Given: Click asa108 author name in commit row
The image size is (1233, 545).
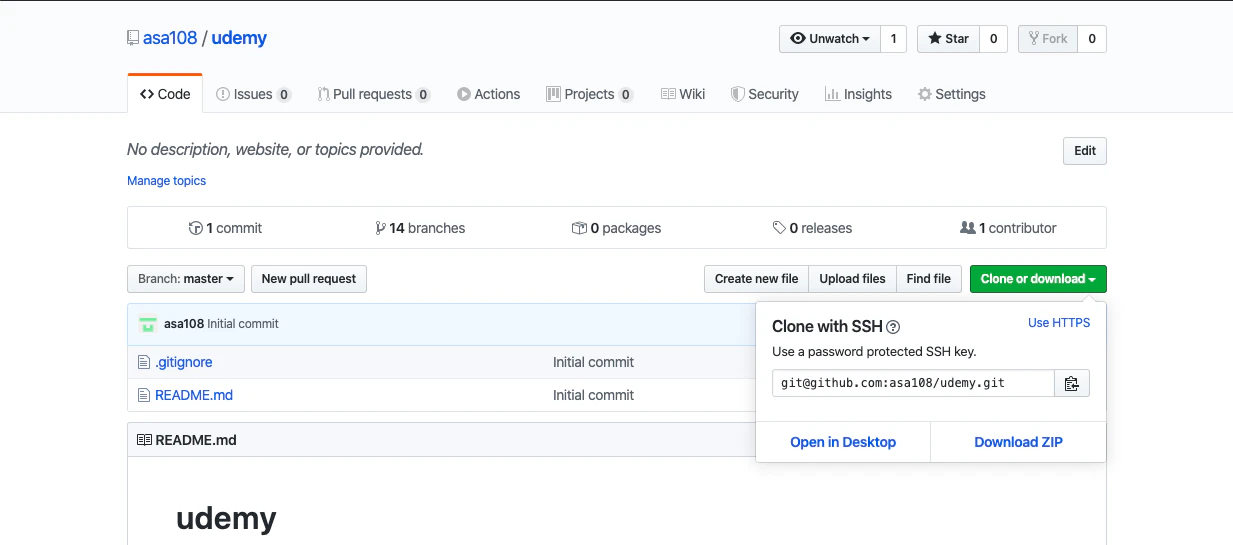Looking at the screenshot, I should 184,324.
